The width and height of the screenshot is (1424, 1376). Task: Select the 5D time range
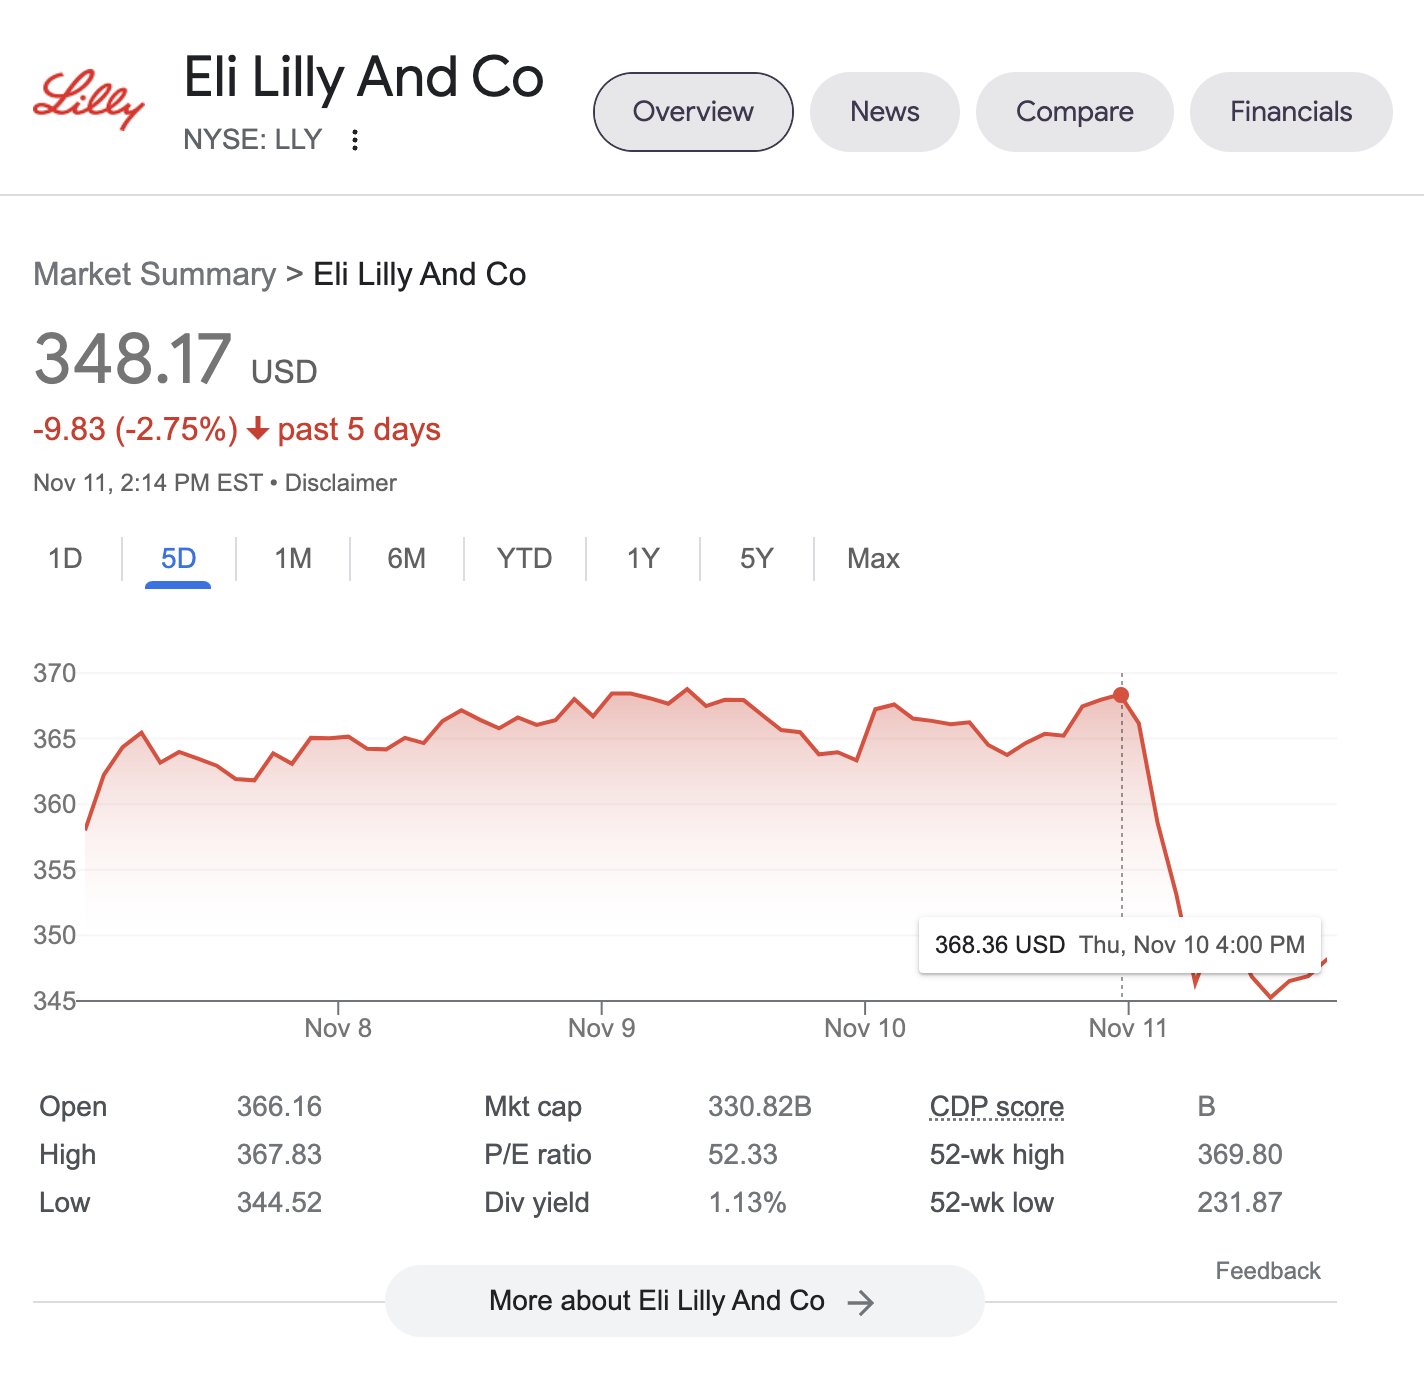click(178, 558)
